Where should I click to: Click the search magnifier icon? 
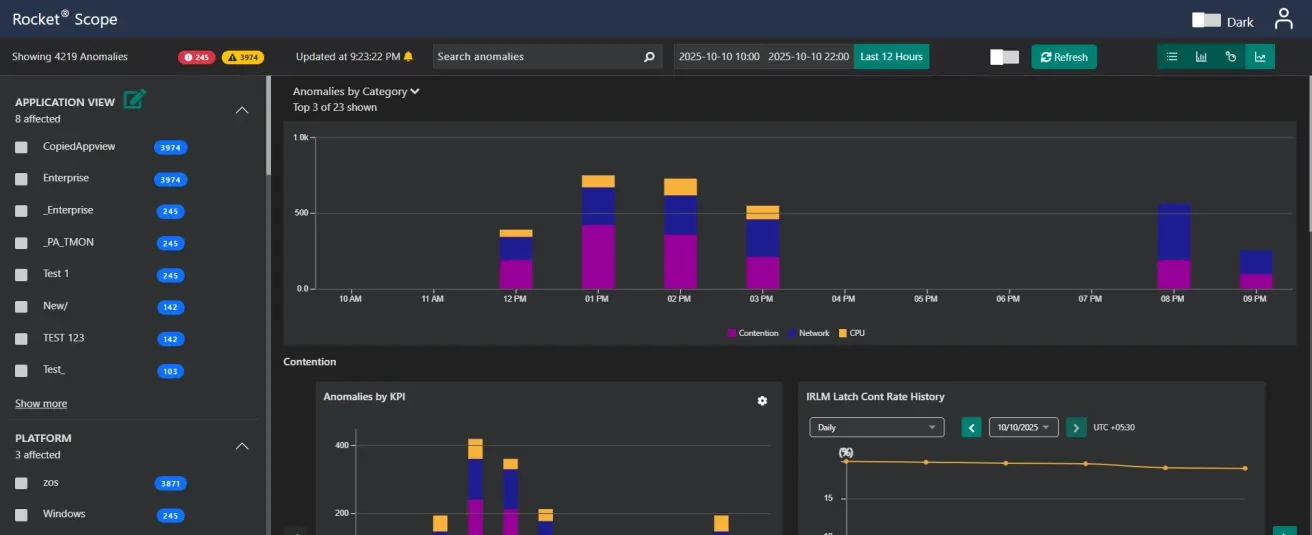(x=649, y=57)
